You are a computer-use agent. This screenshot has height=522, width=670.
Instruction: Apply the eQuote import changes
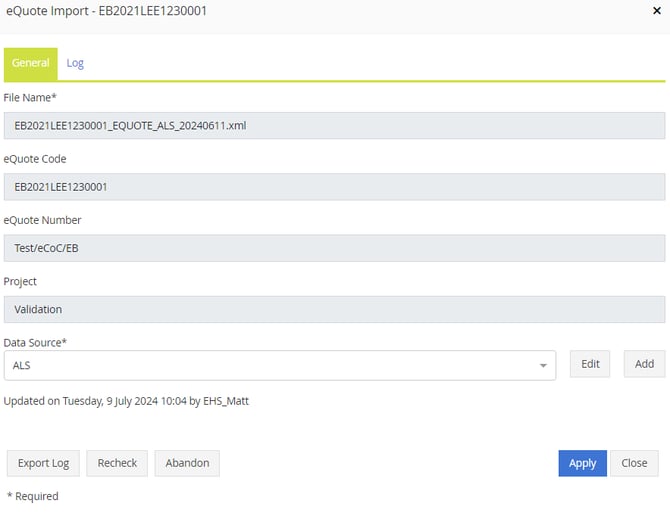tap(582, 463)
